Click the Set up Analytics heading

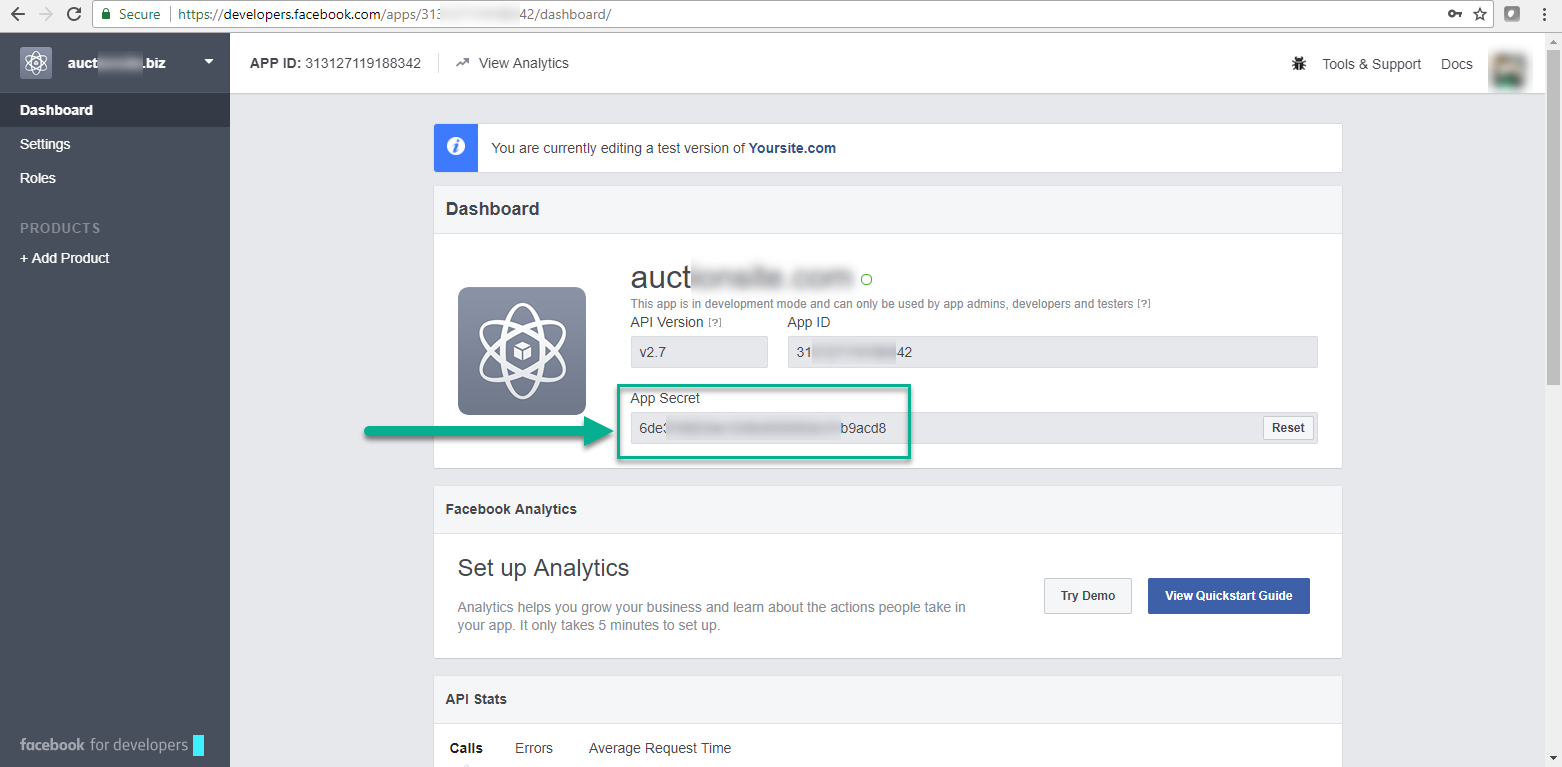click(543, 568)
